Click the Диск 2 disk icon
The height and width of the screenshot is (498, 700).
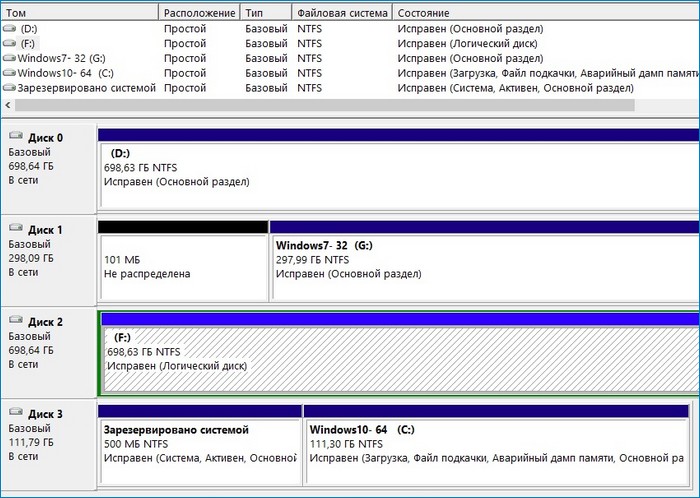14,322
